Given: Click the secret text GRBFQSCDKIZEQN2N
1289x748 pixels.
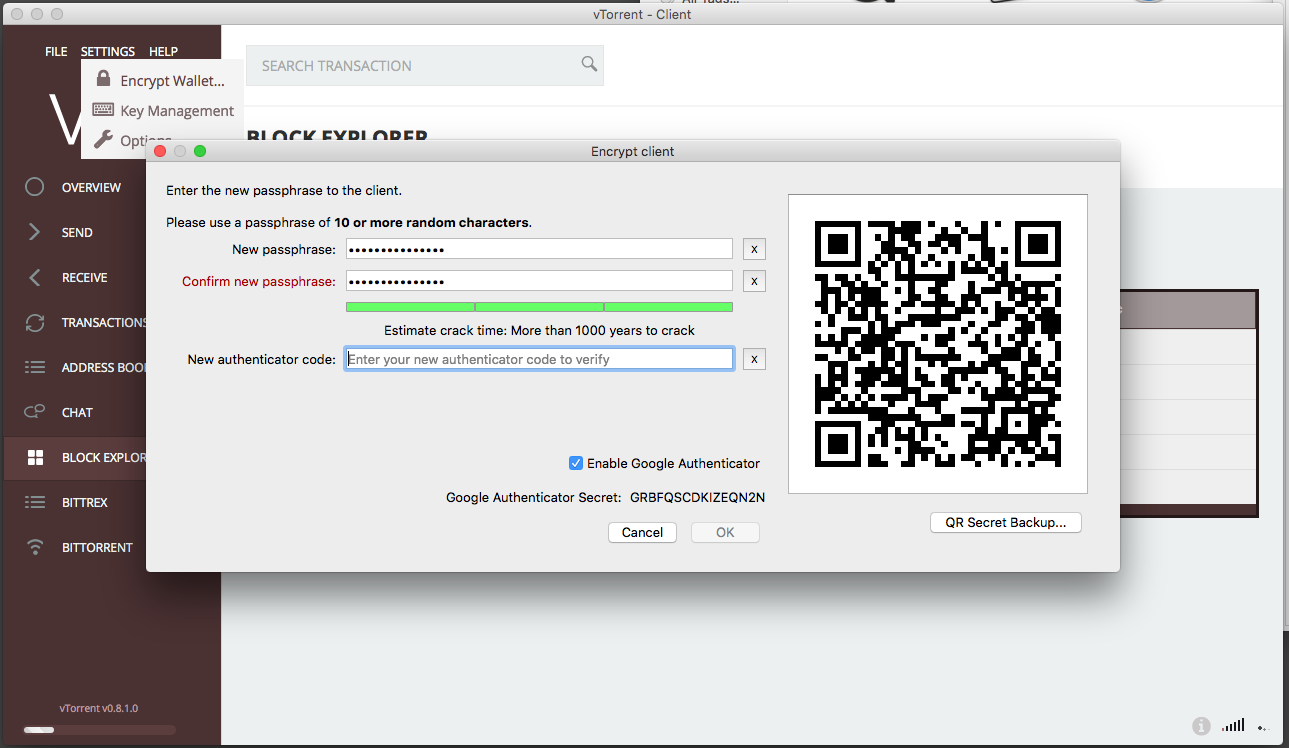Looking at the screenshot, I should coord(697,497).
